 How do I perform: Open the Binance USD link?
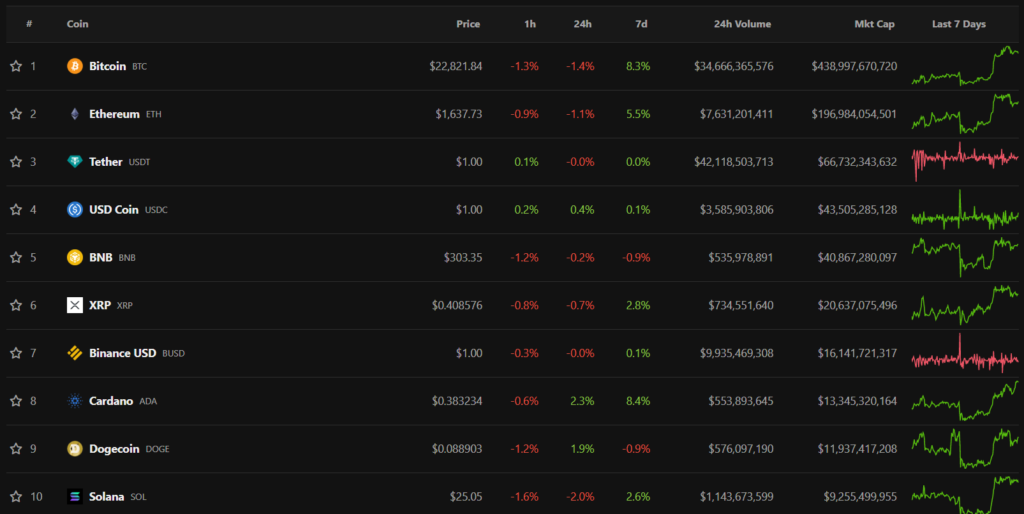123,353
